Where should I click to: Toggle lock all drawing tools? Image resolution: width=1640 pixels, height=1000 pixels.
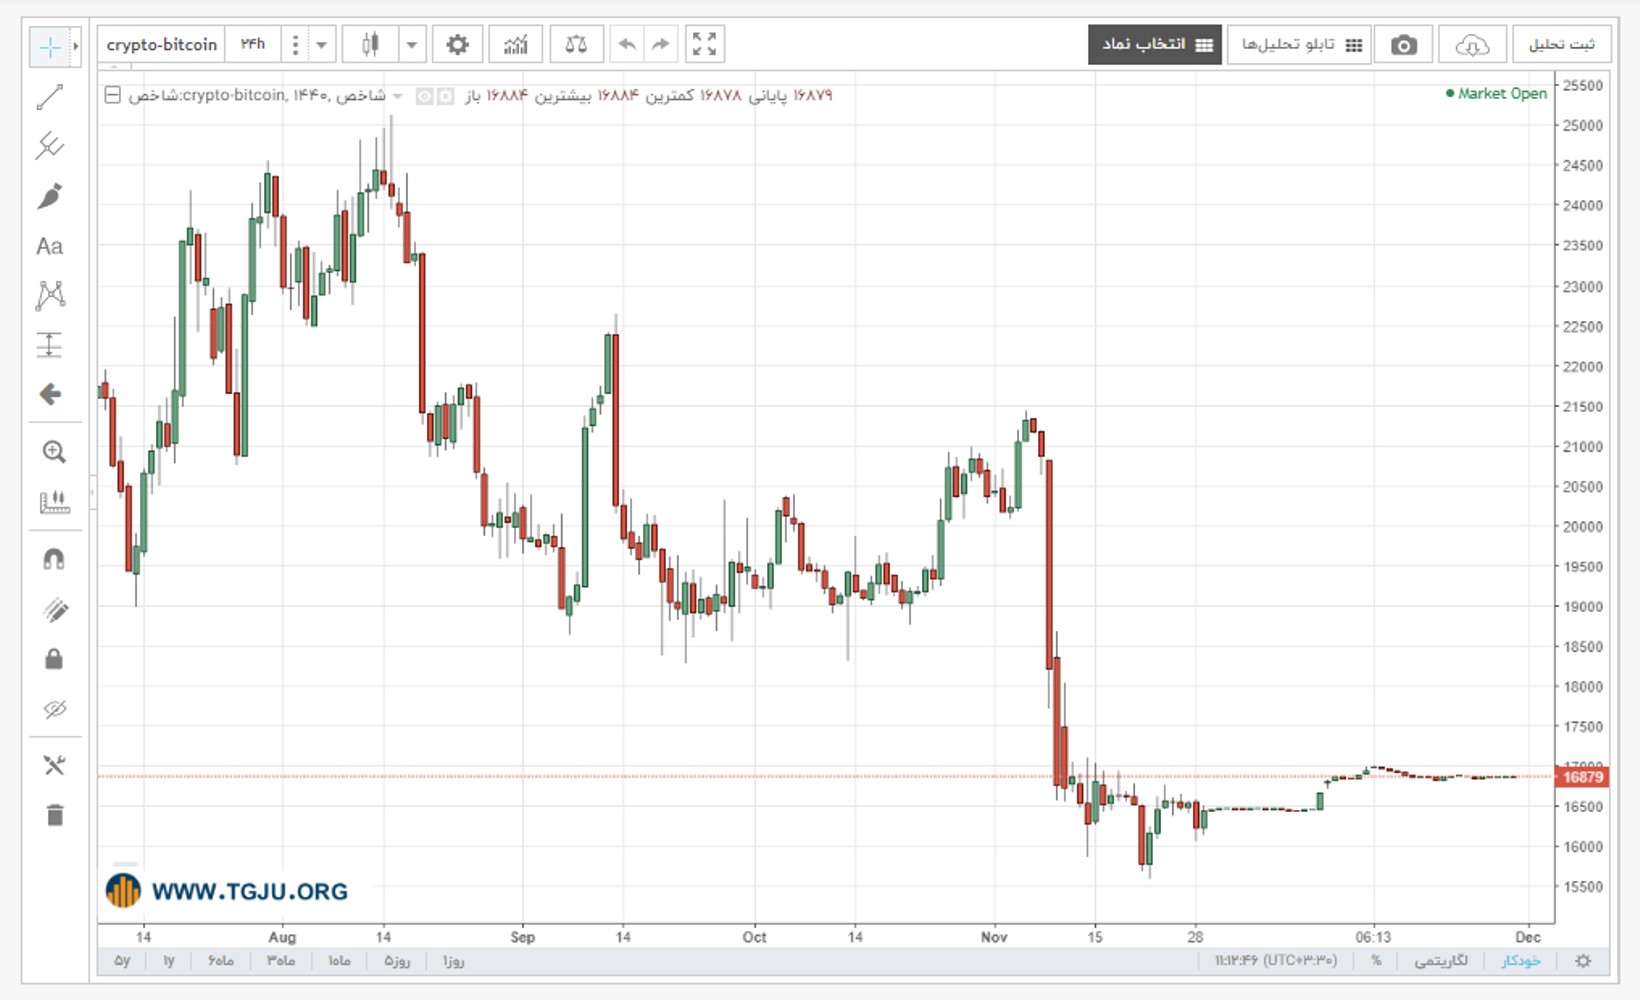click(54, 659)
